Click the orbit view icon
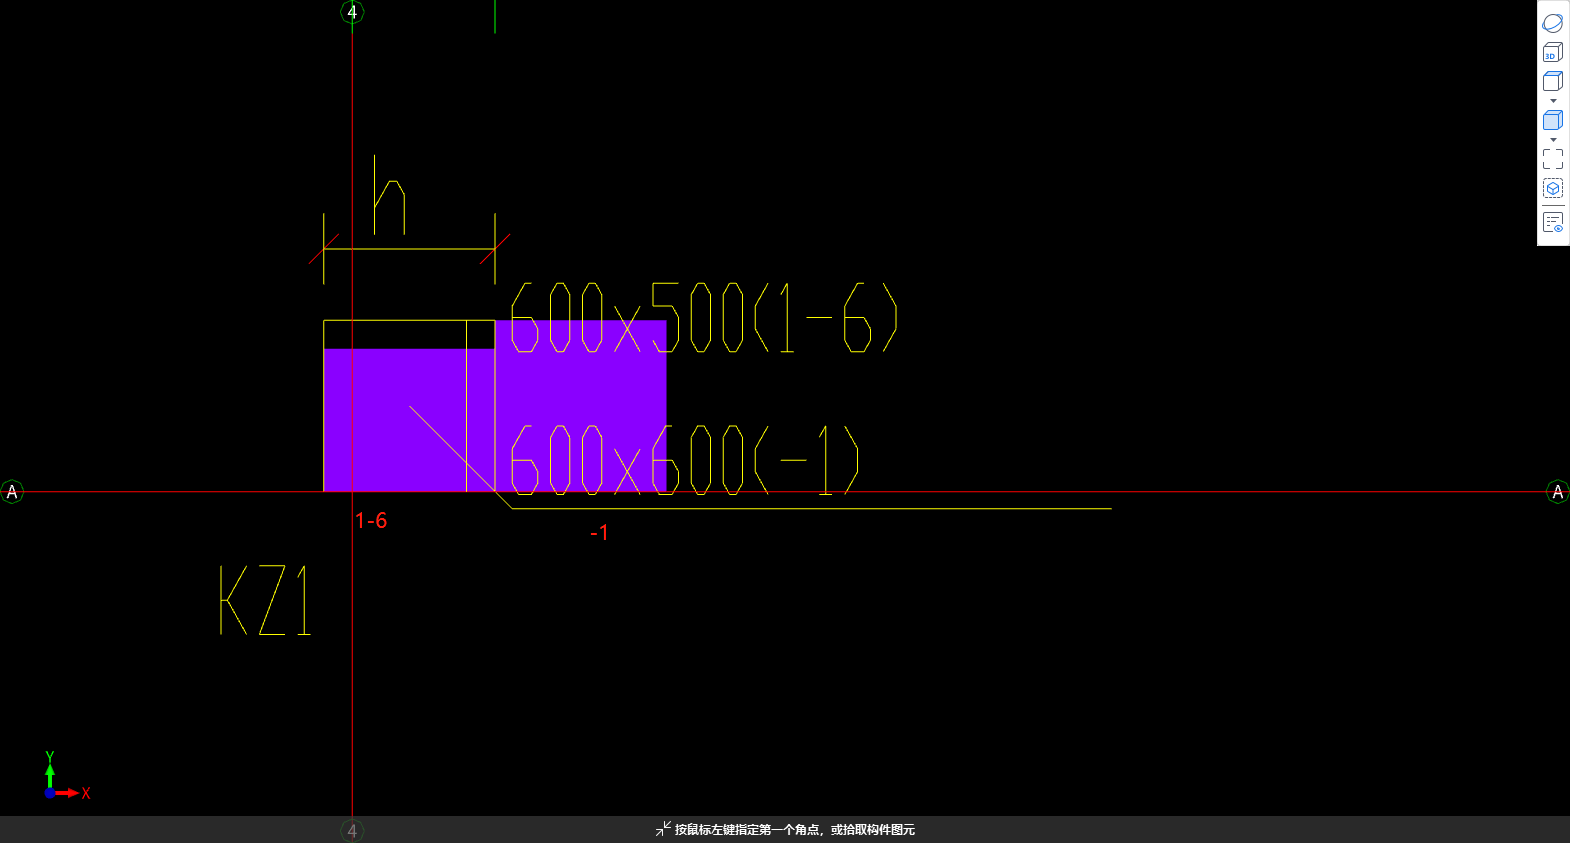Viewport: 1570px width, 843px height. (x=1552, y=23)
